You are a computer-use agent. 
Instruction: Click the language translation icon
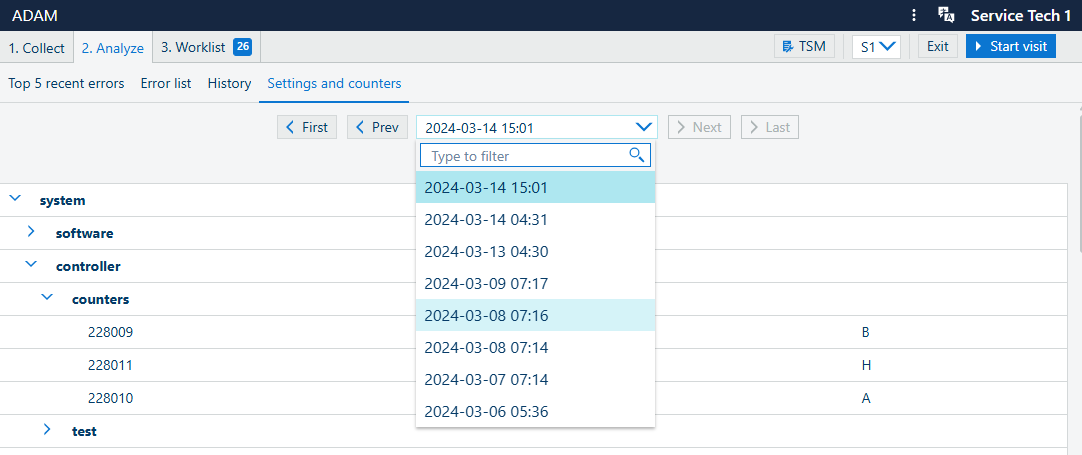[x=945, y=15]
